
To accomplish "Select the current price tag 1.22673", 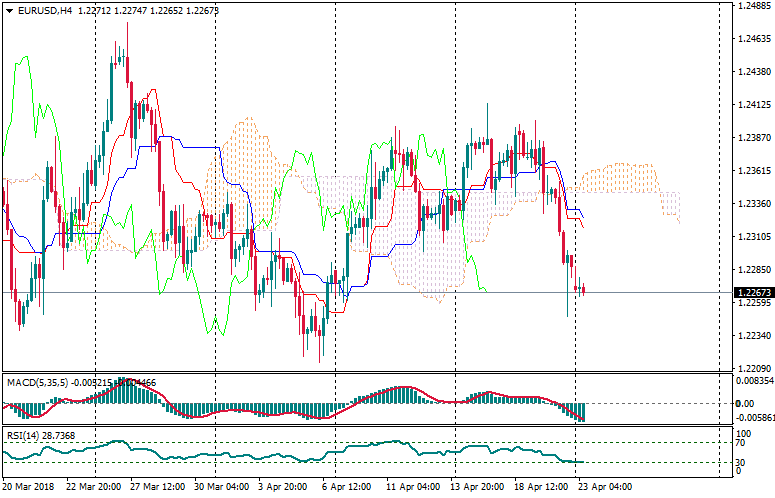I will (x=753, y=293).
